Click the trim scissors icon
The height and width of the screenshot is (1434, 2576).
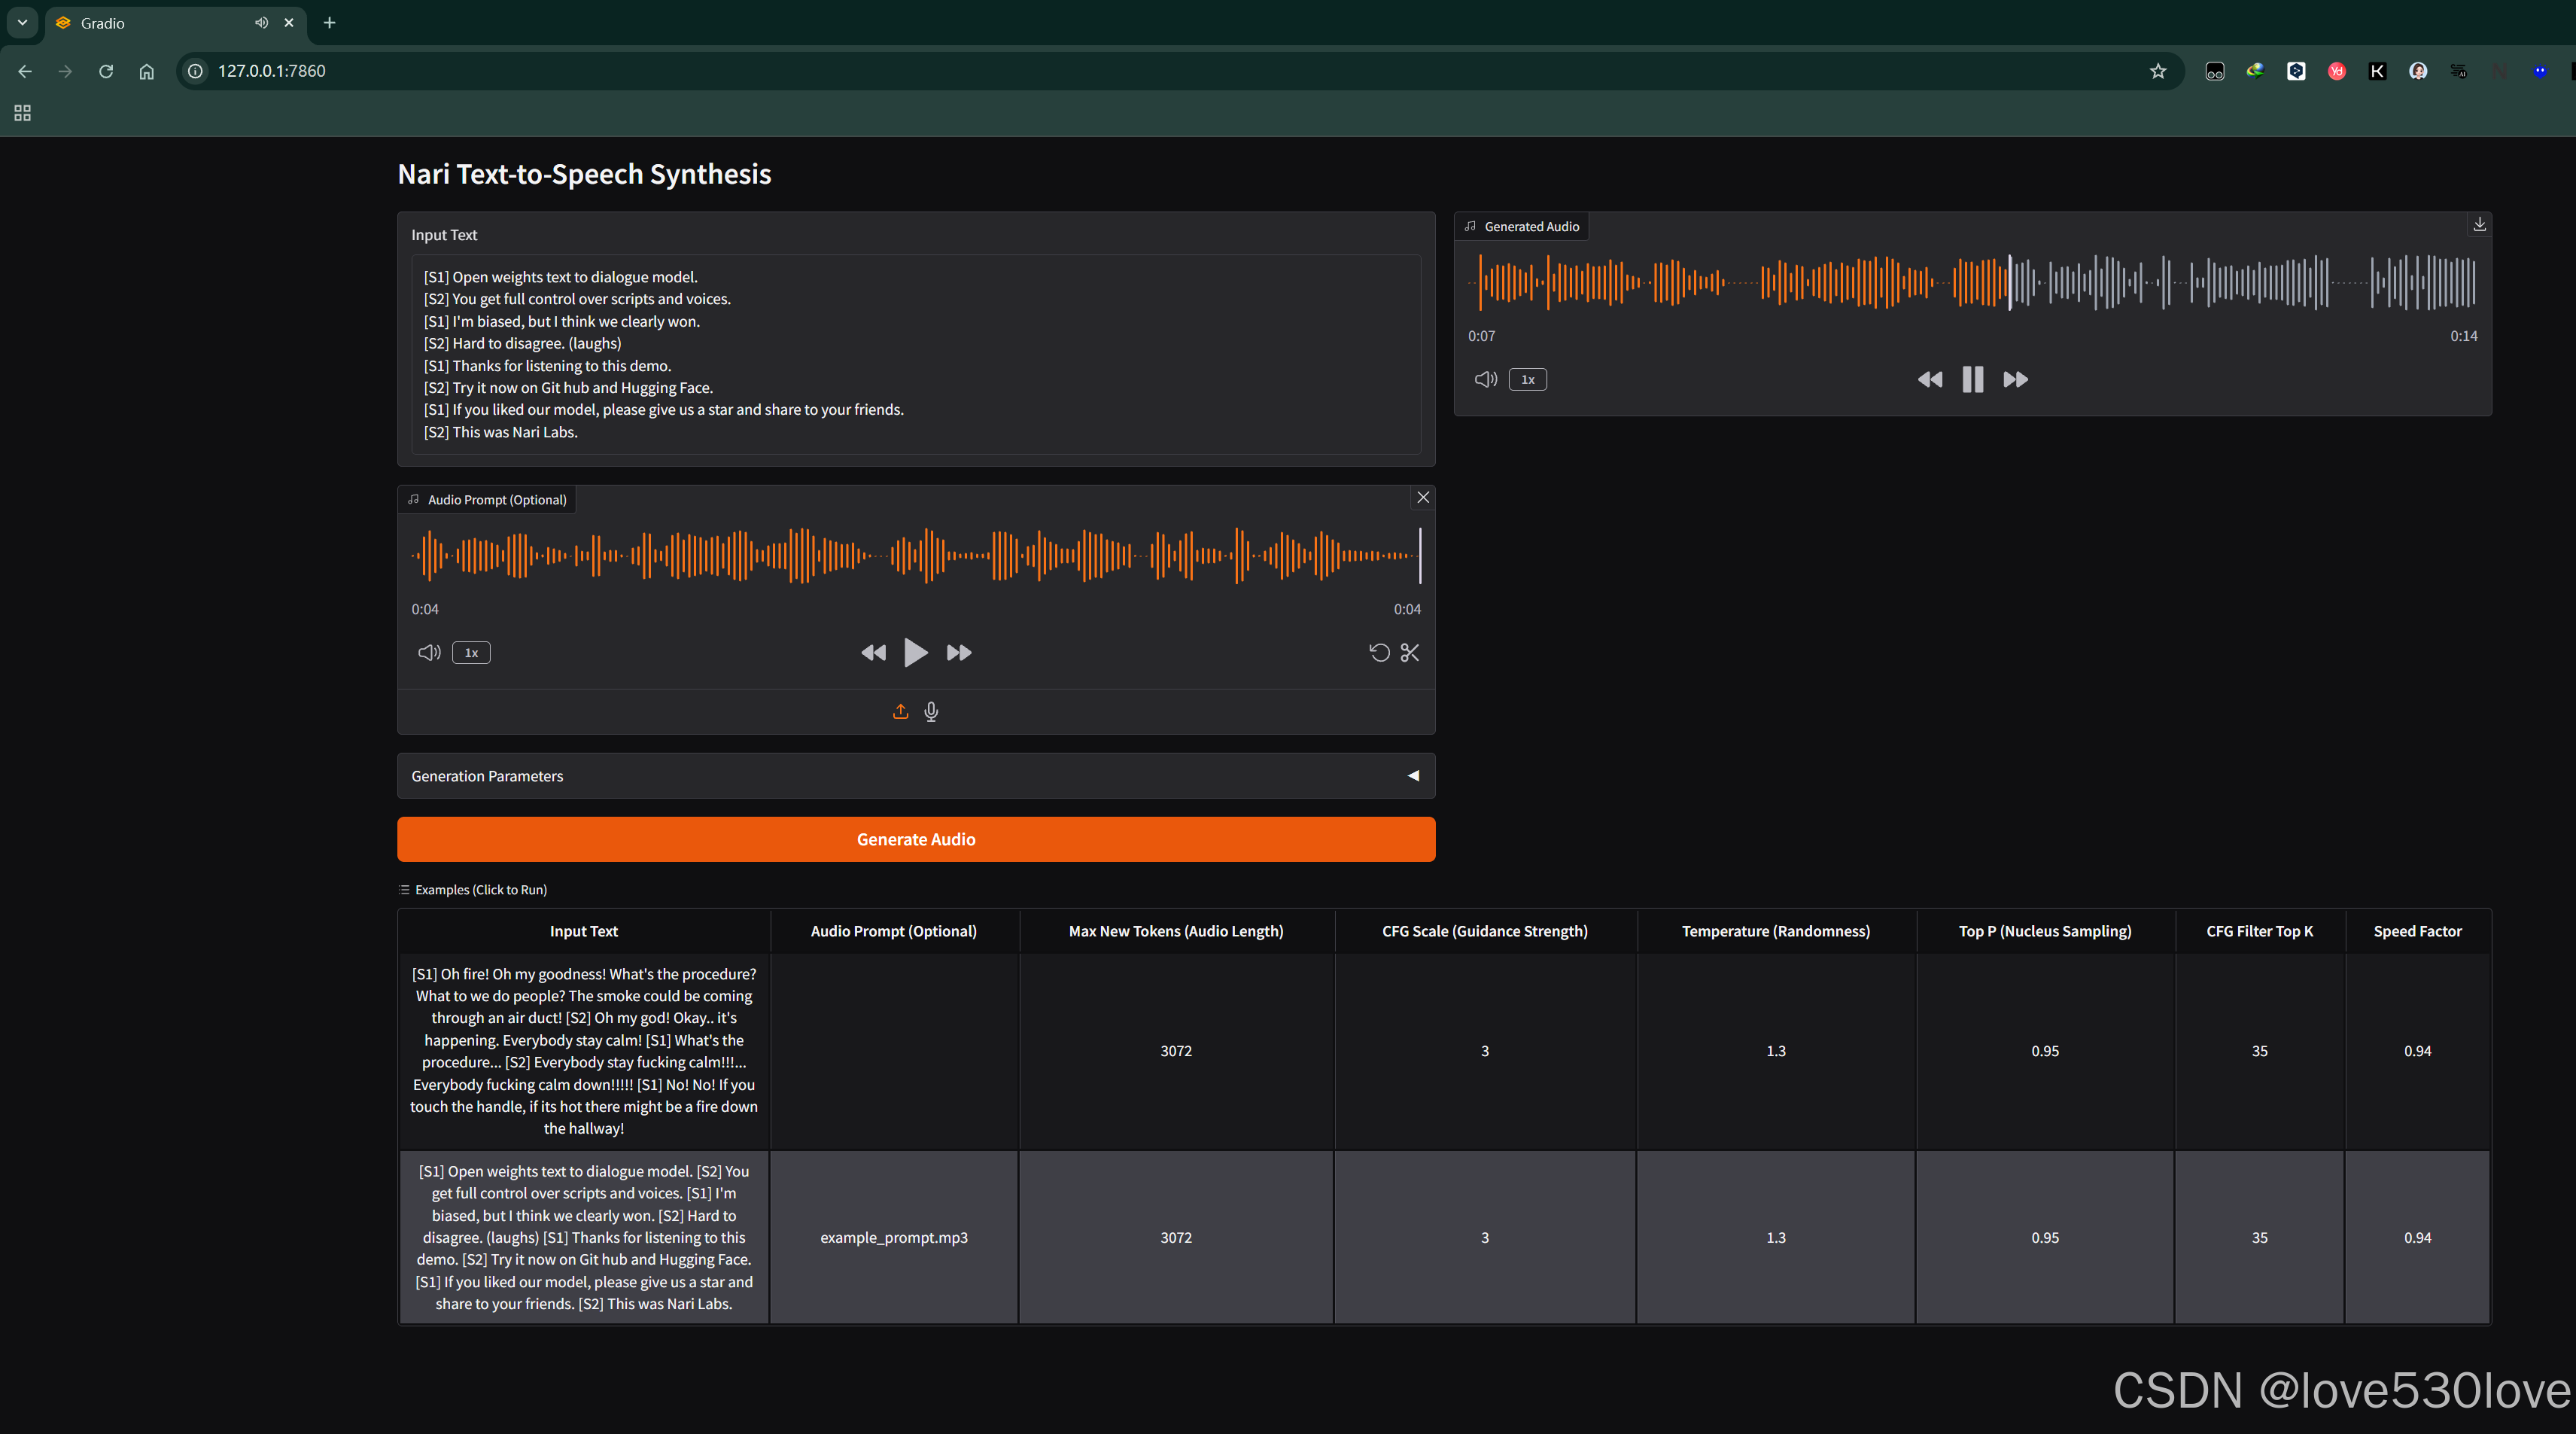click(x=1409, y=652)
